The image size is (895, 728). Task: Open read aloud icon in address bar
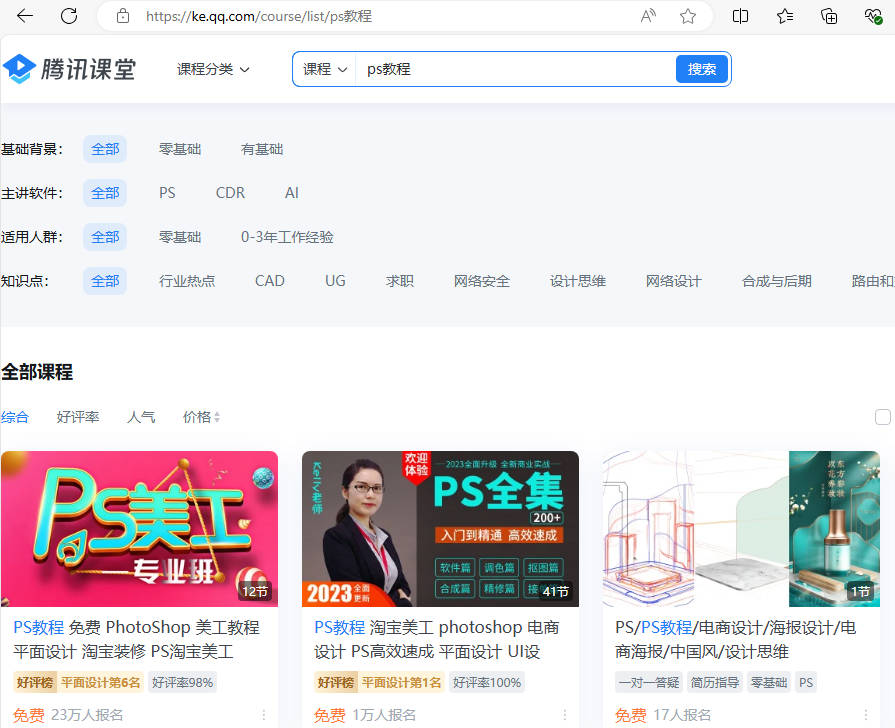coord(648,16)
